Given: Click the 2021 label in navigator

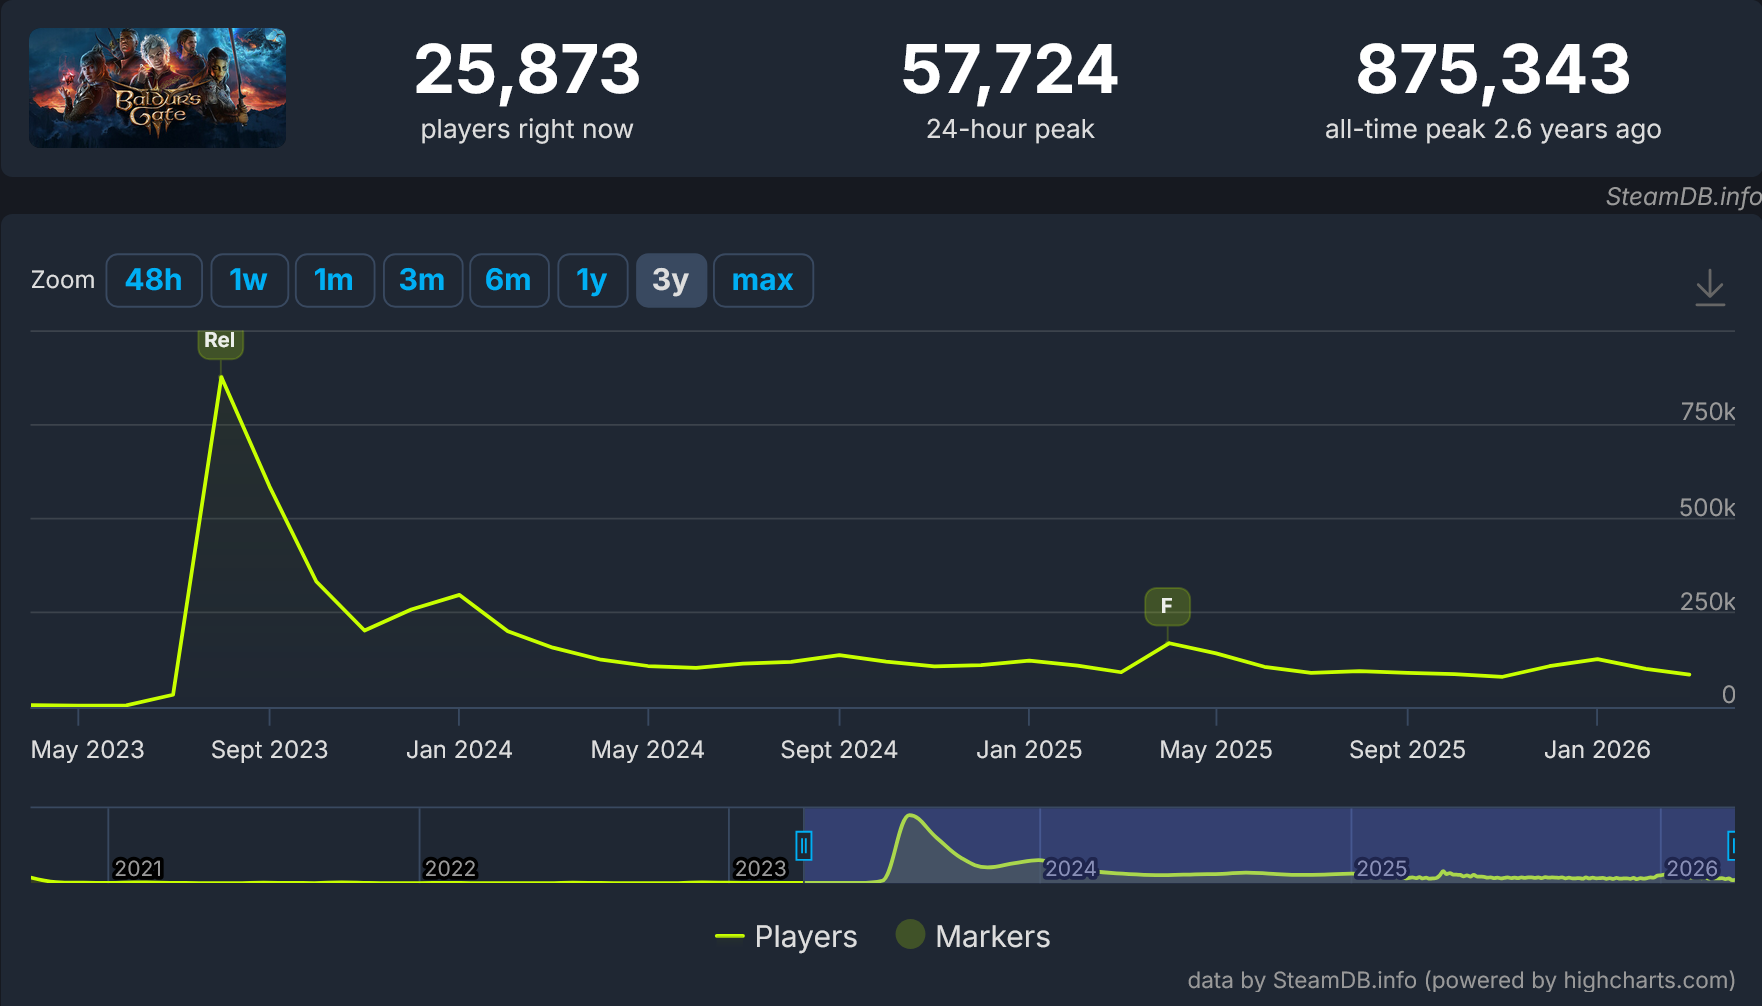Looking at the screenshot, I should pos(138,868).
